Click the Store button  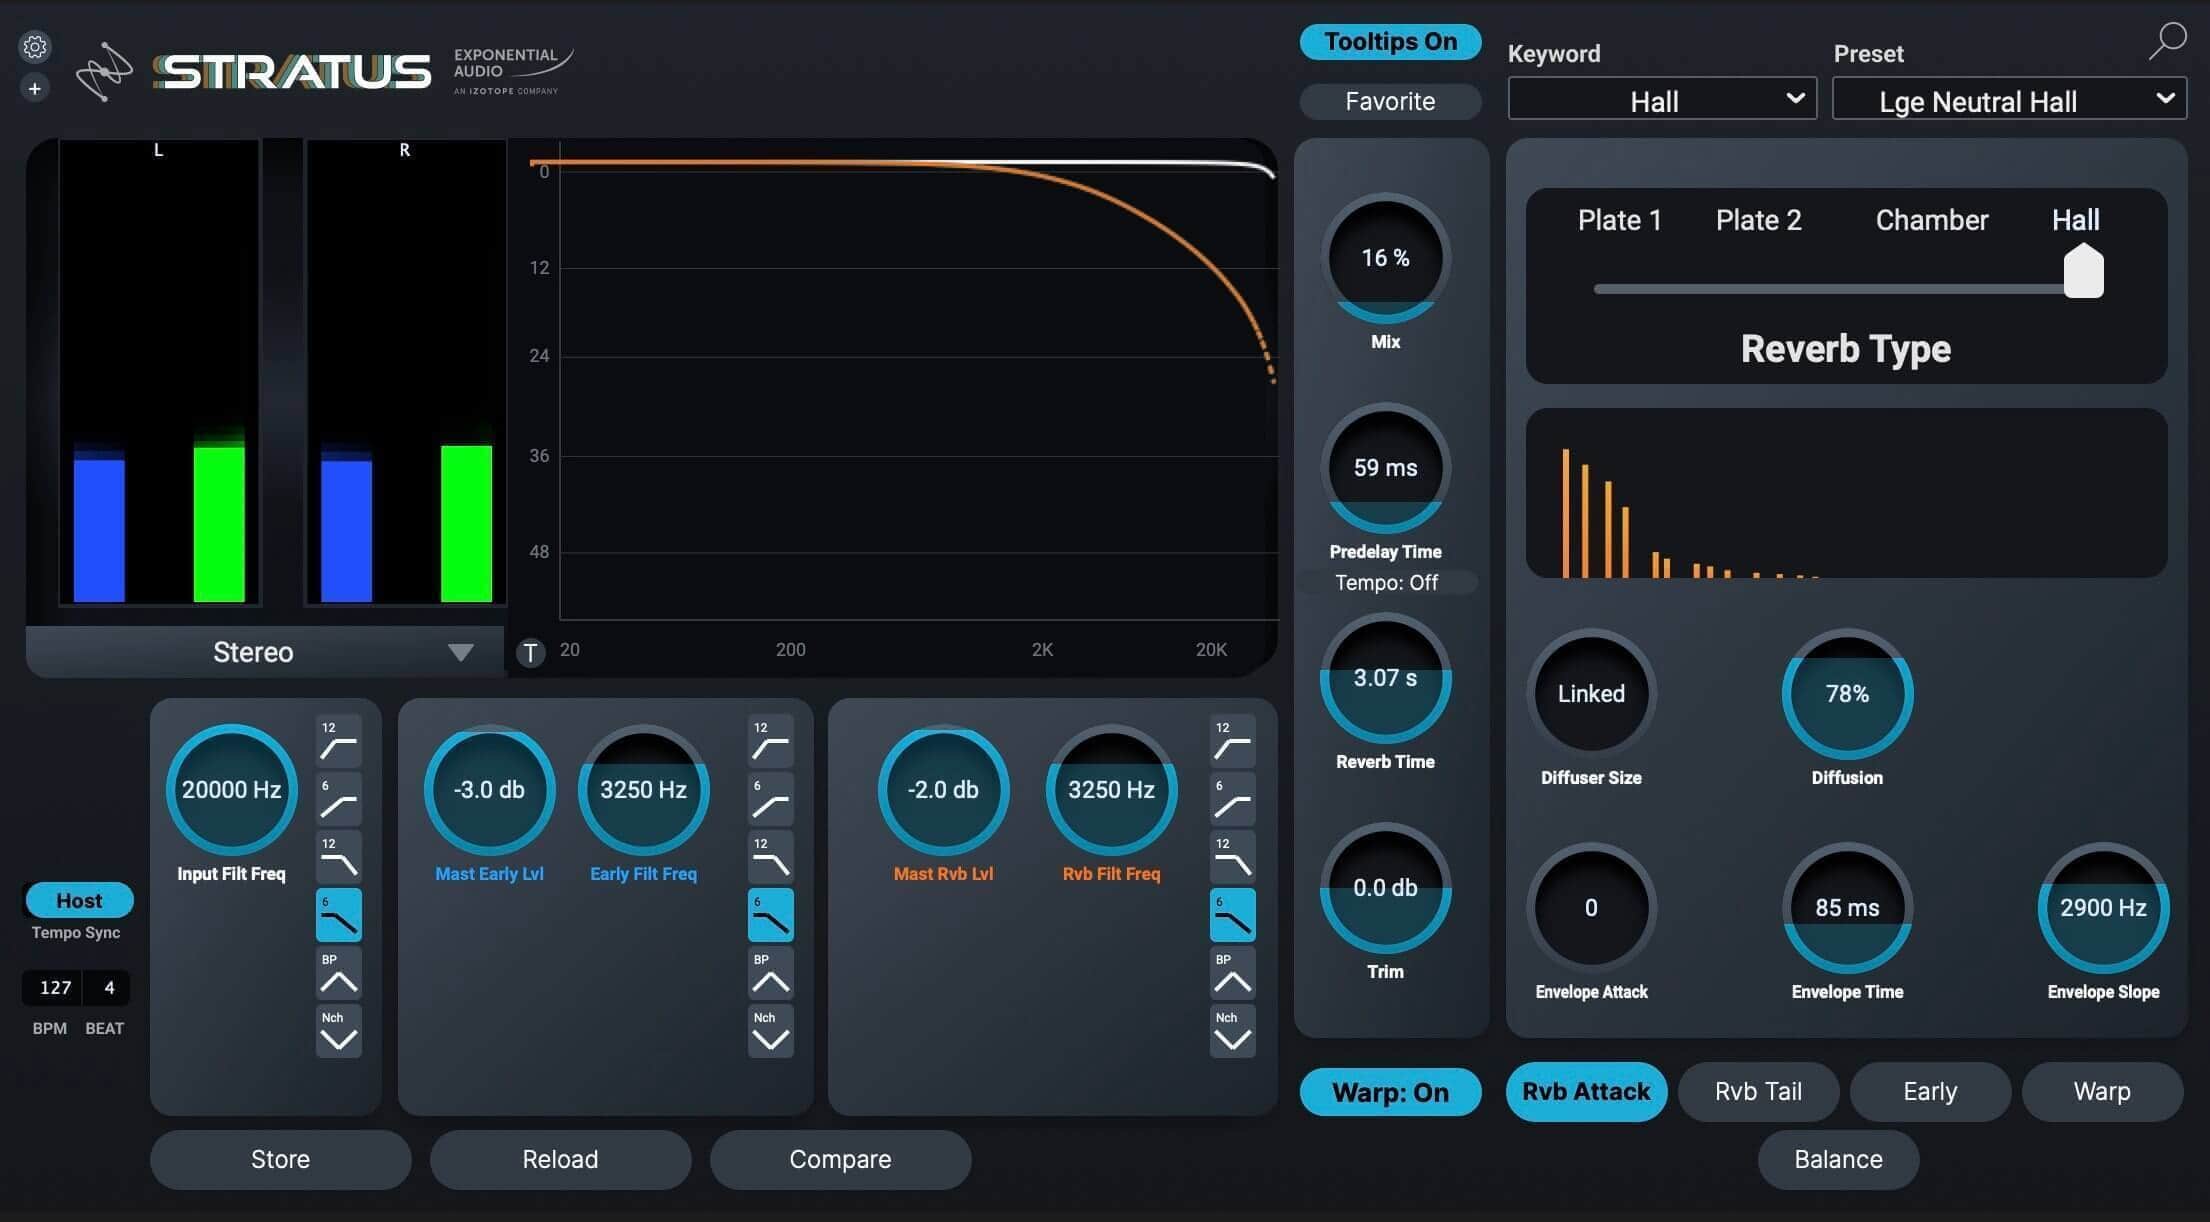pyautogui.click(x=280, y=1159)
